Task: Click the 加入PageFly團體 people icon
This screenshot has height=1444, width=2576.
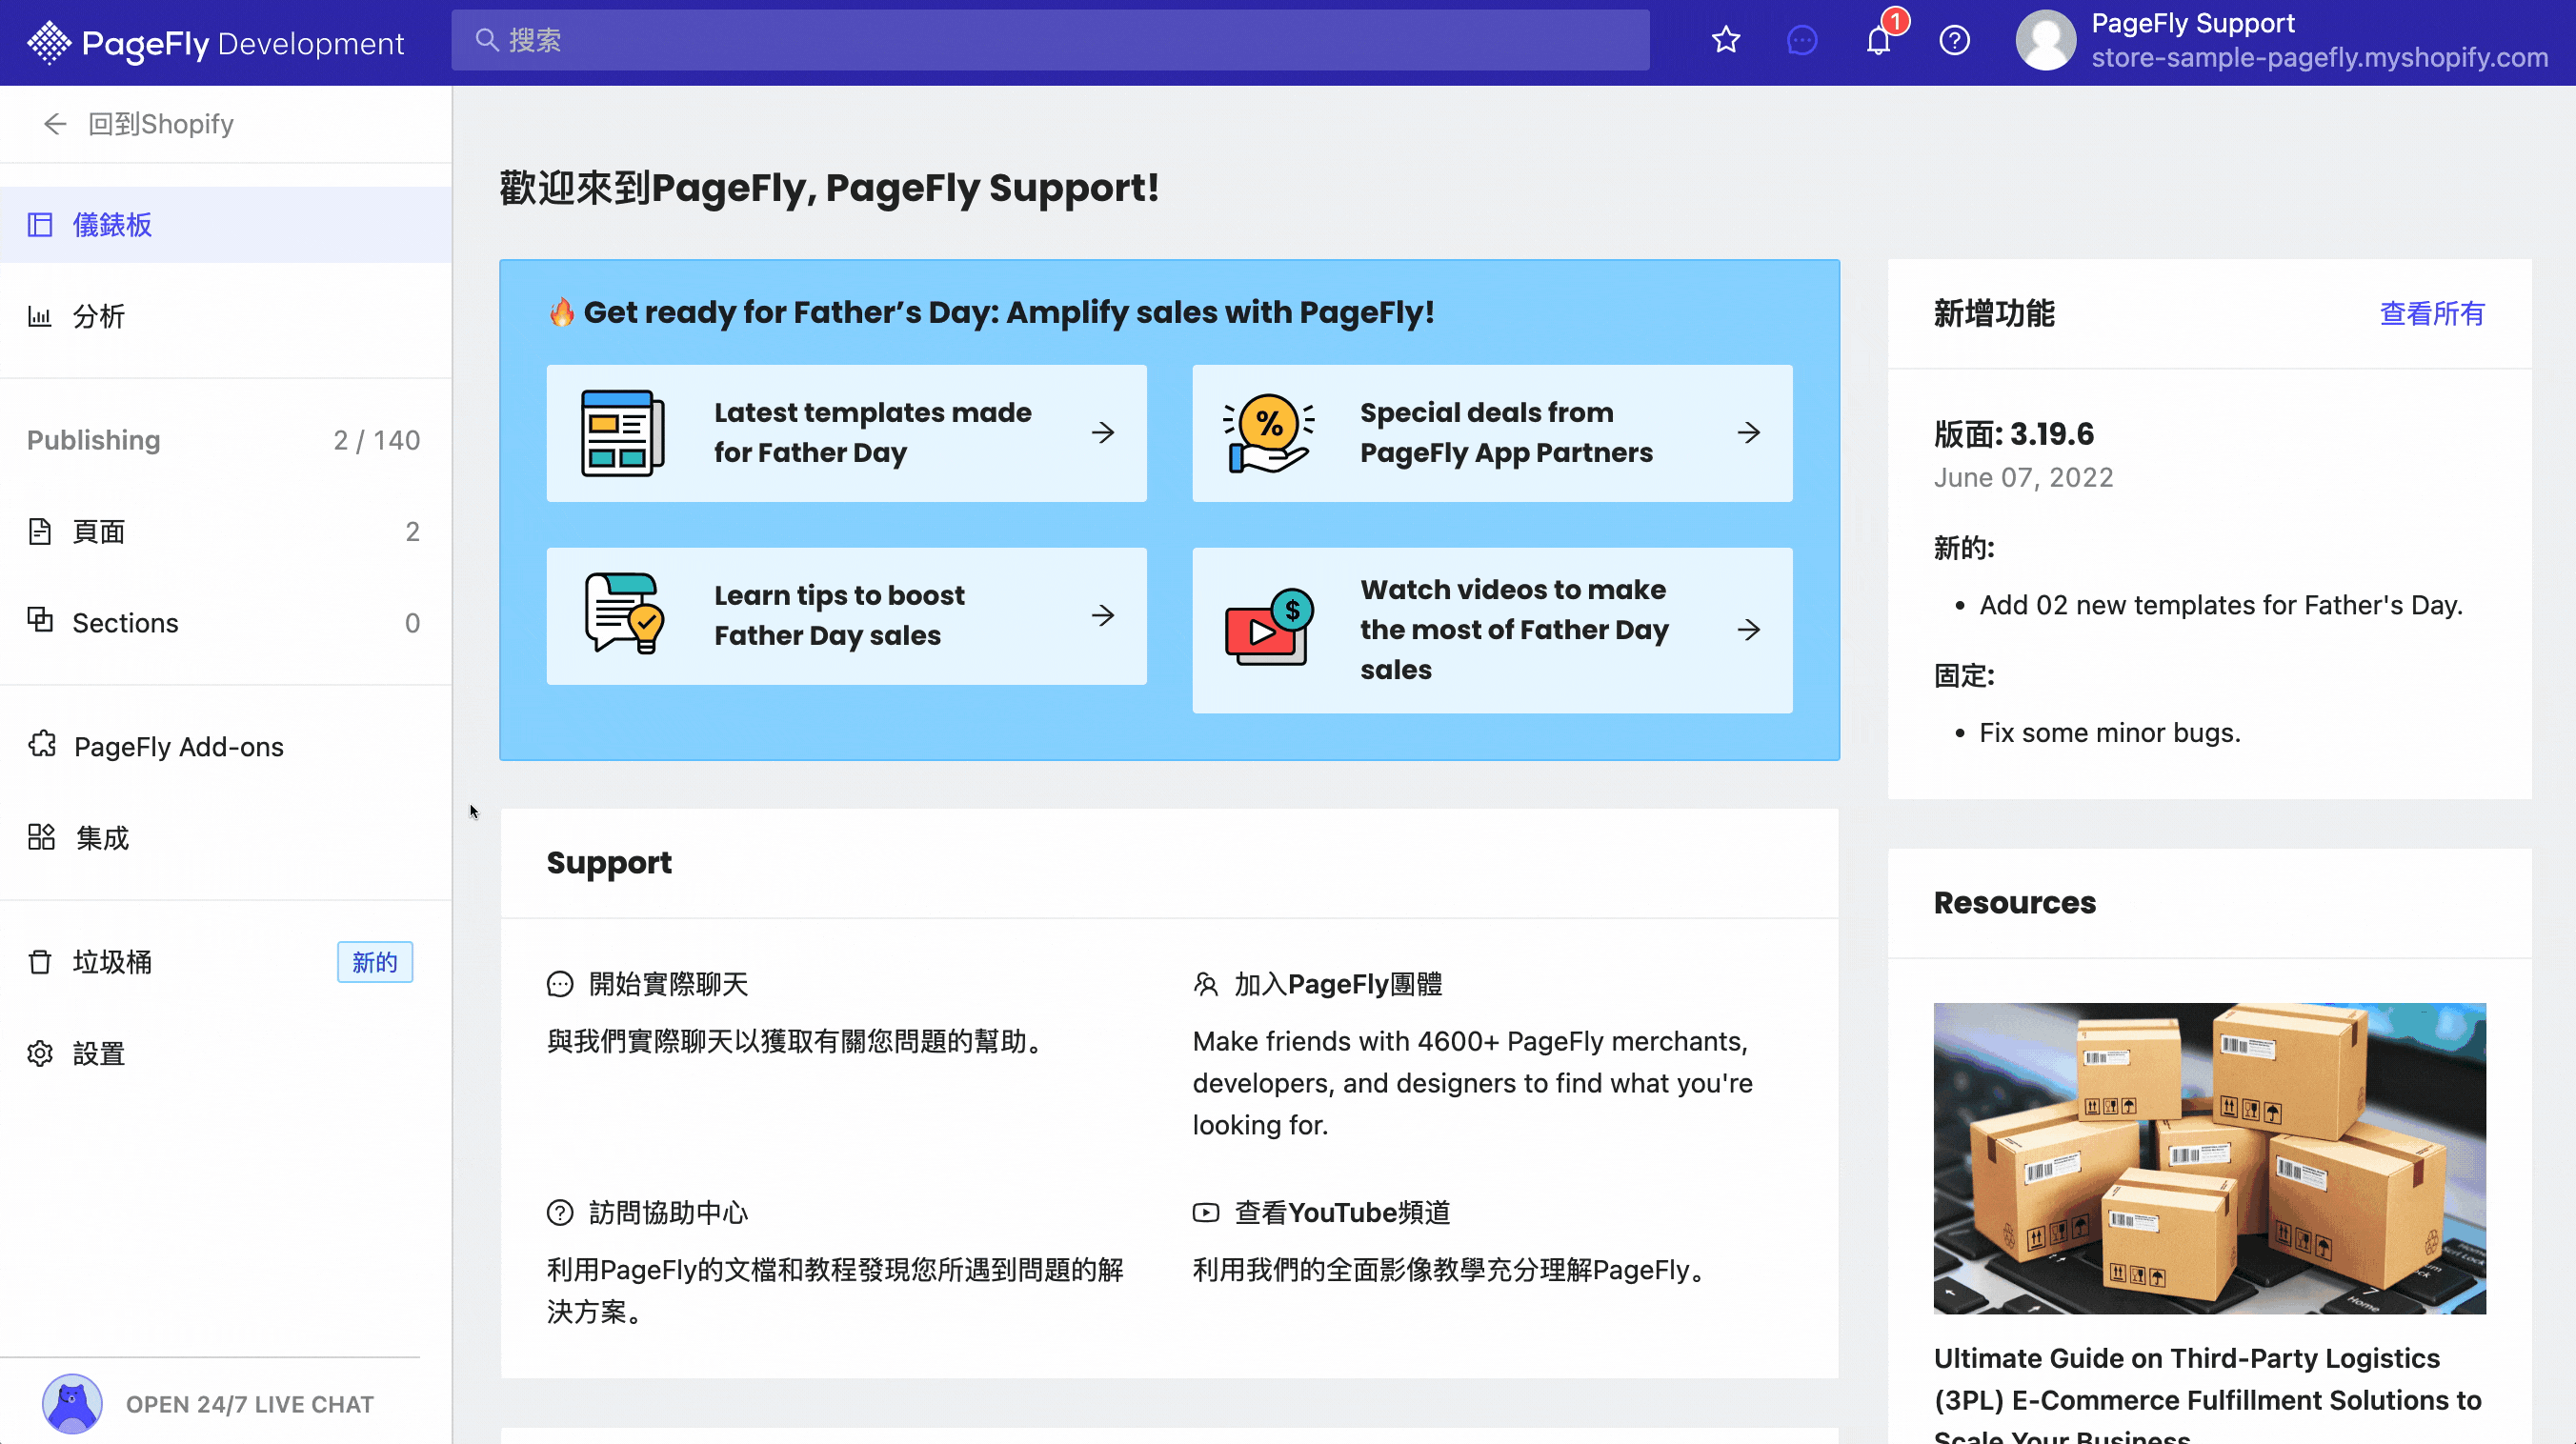Action: point(1206,984)
